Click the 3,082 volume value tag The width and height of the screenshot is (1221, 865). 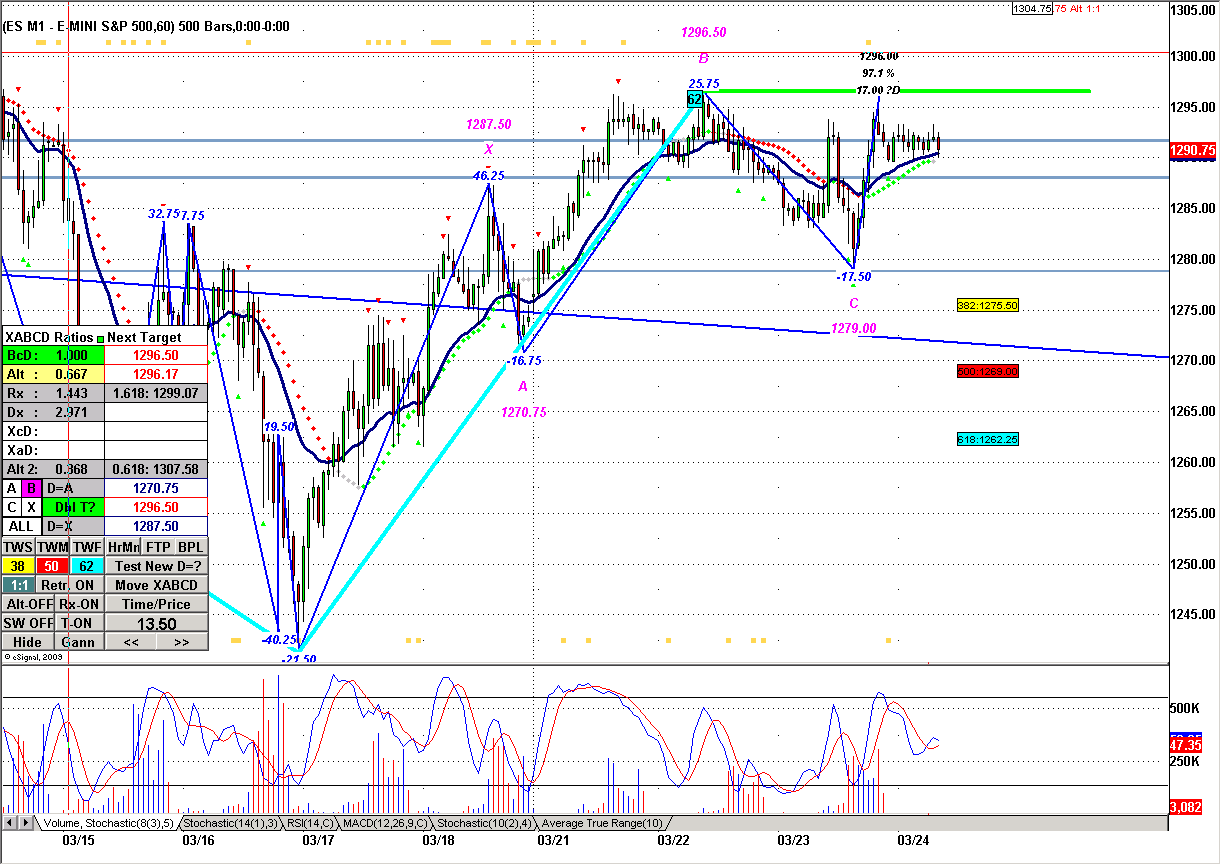pyautogui.click(x=1186, y=806)
